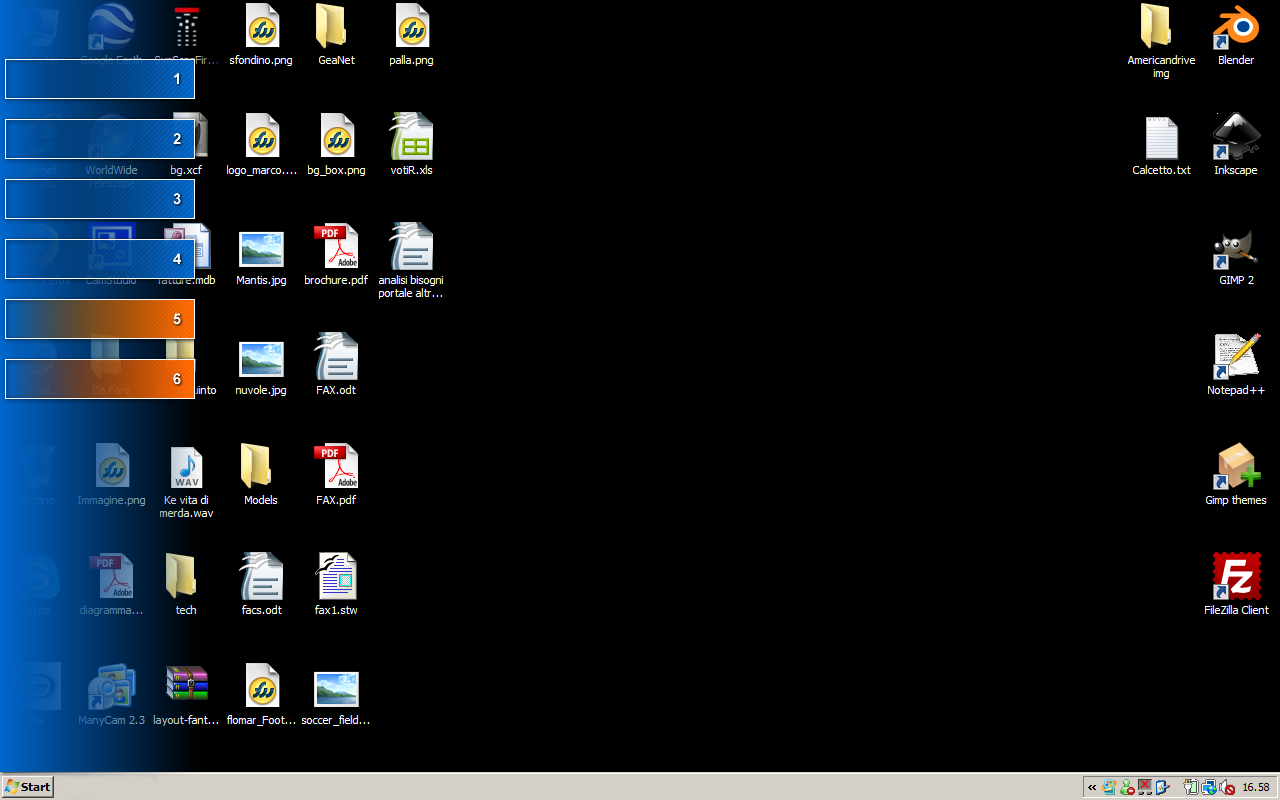The width and height of the screenshot is (1280, 800).
Task: Select the SunSpotFir icon at top
Action: click(x=186, y=35)
